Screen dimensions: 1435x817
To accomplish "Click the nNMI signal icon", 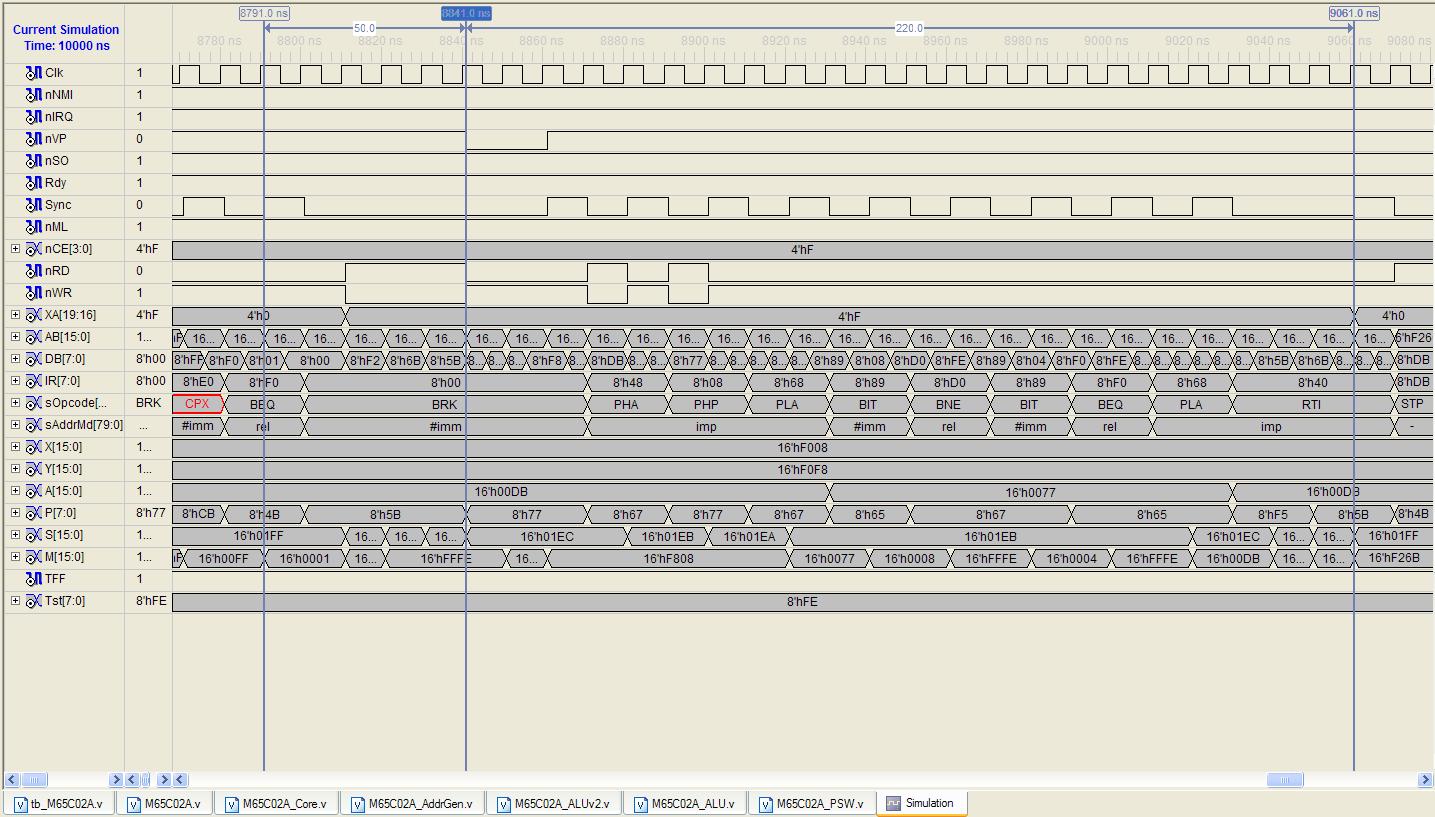I will pyautogui.click(x=34, y=95).
